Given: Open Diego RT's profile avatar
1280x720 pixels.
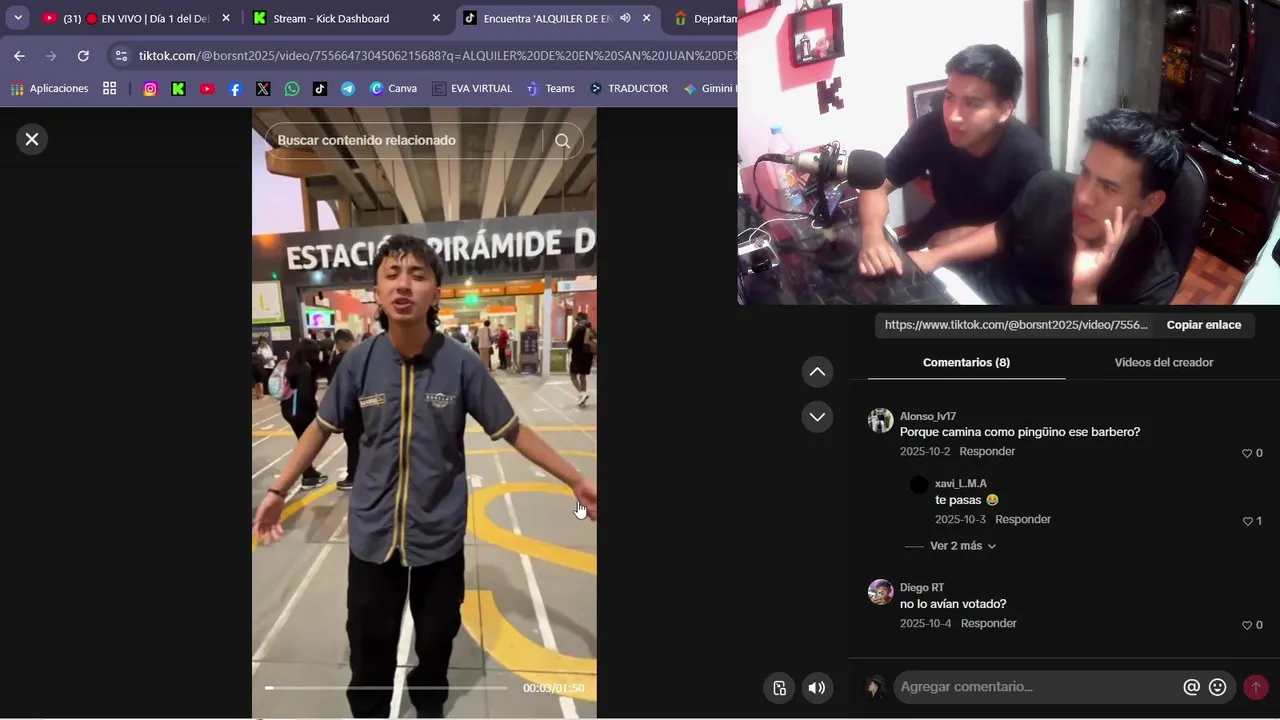Looking at the screenshot, I should pyautogui.click(x=880, y=592).
